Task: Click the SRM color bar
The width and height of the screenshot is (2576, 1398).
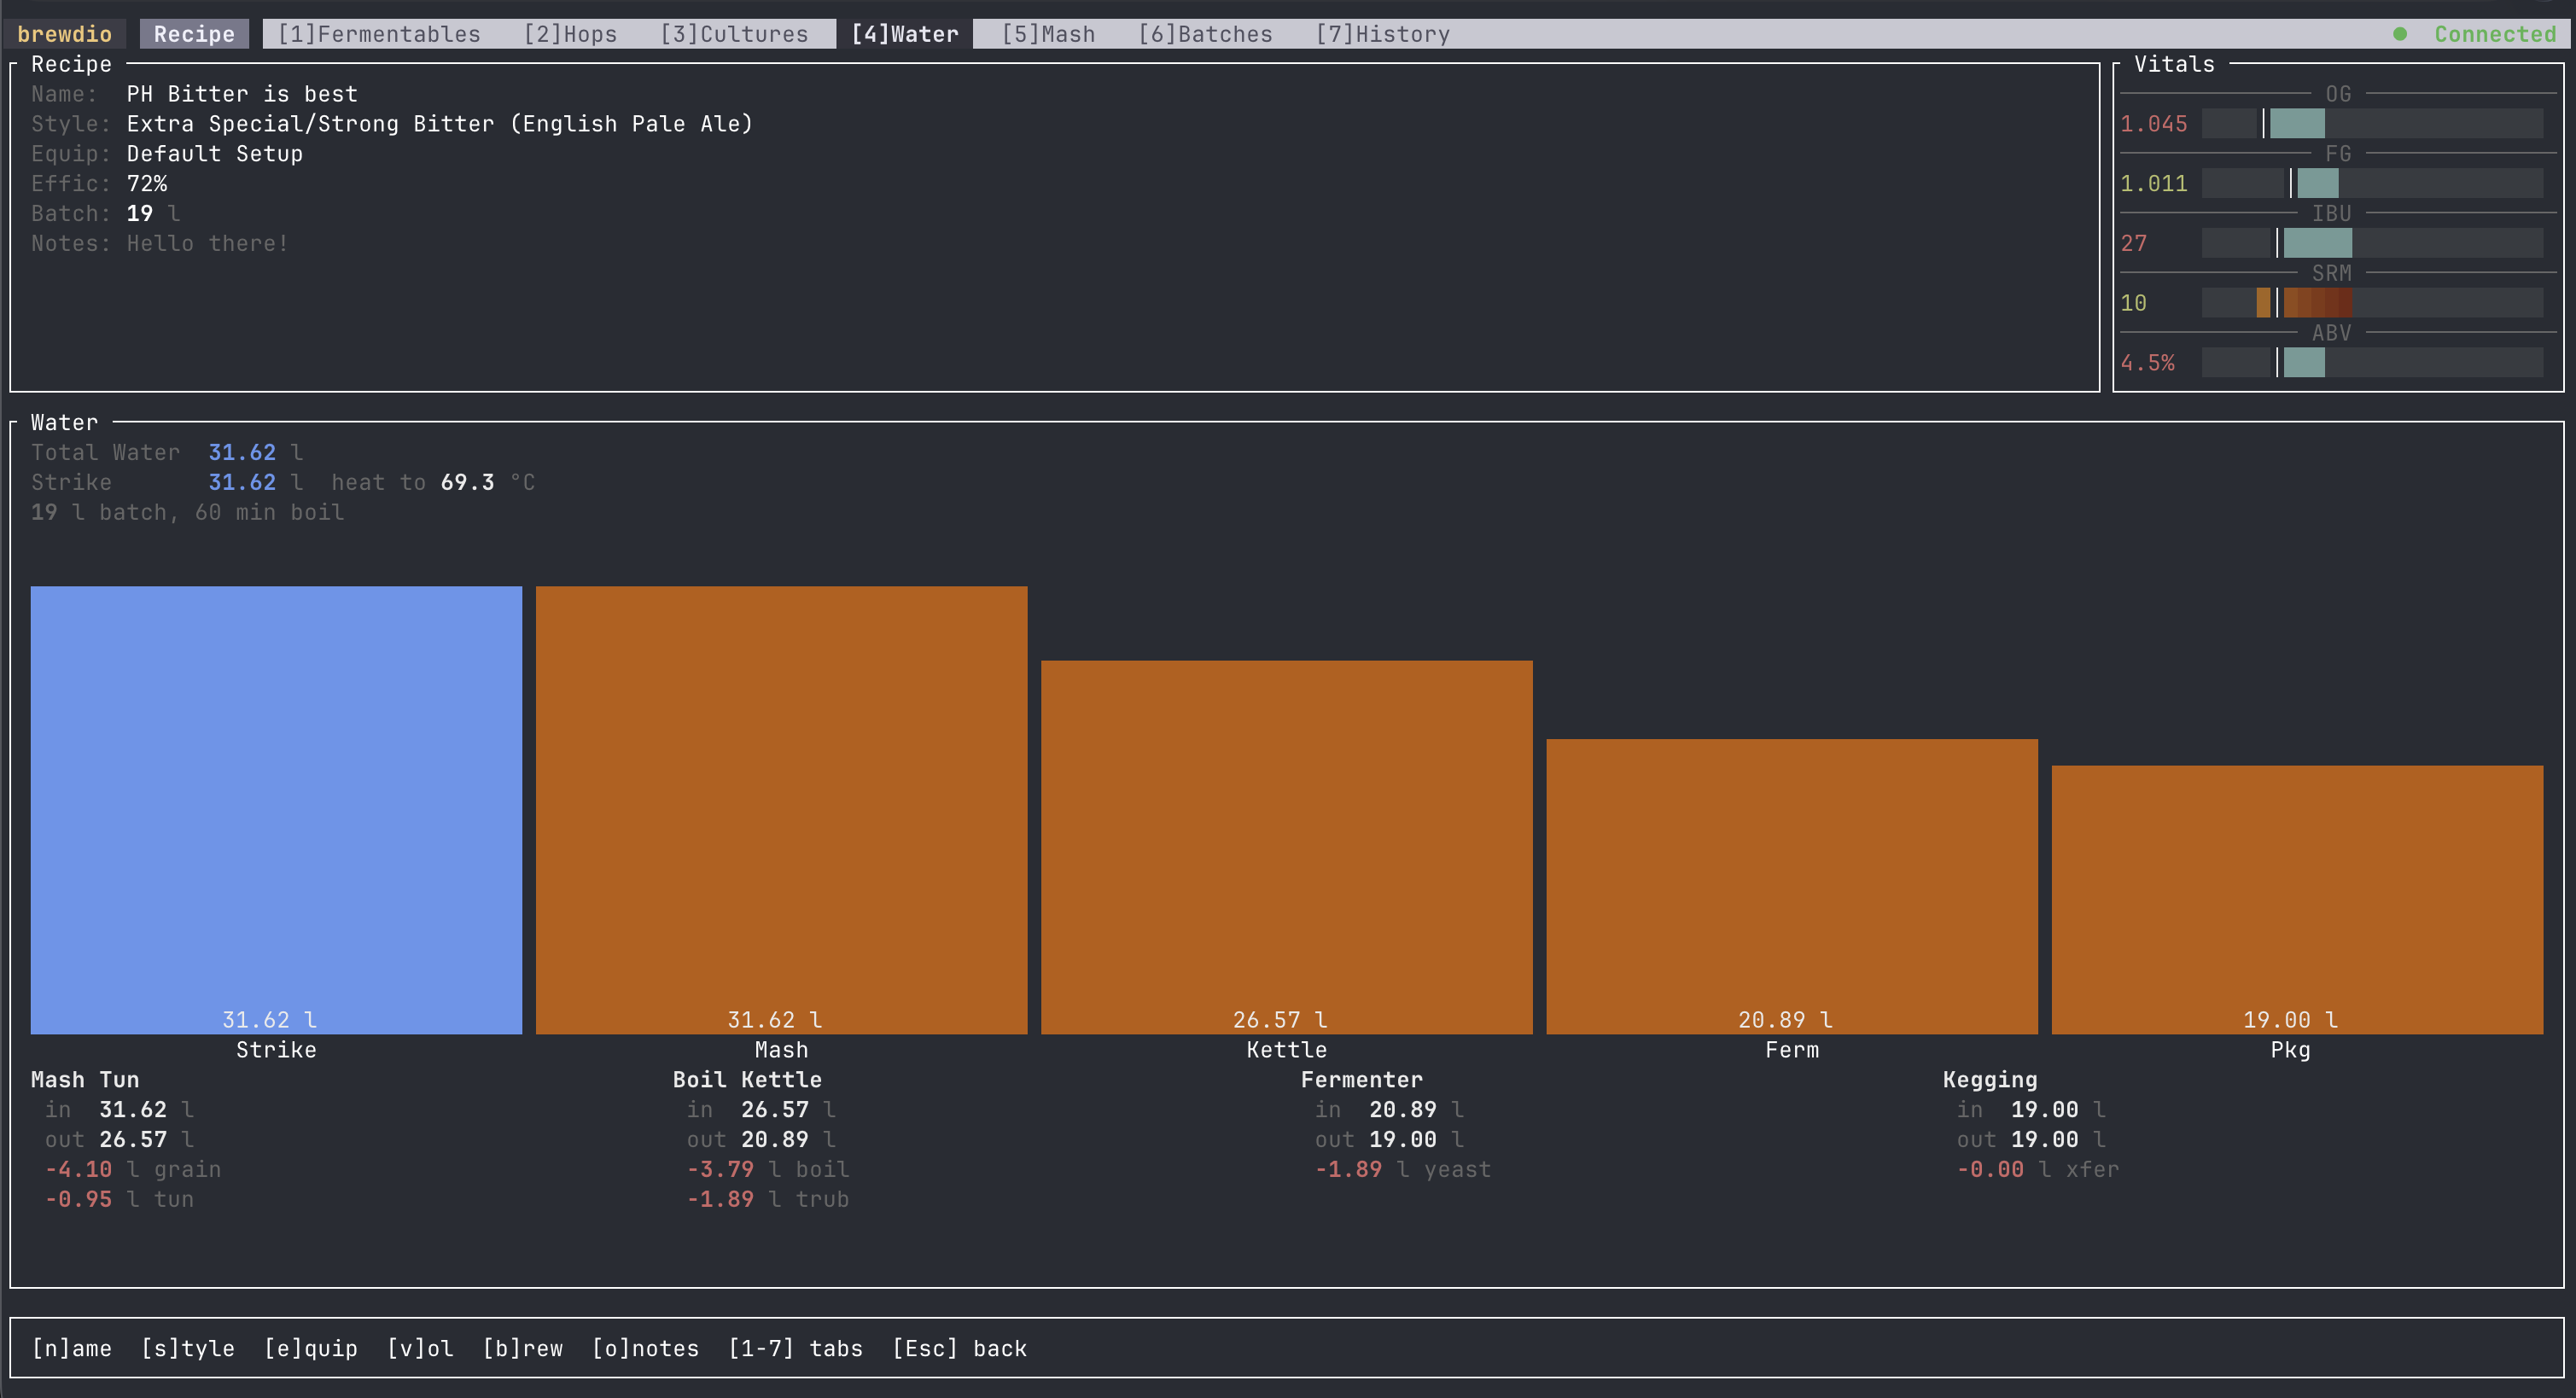Action: [x=2371, y=302]
